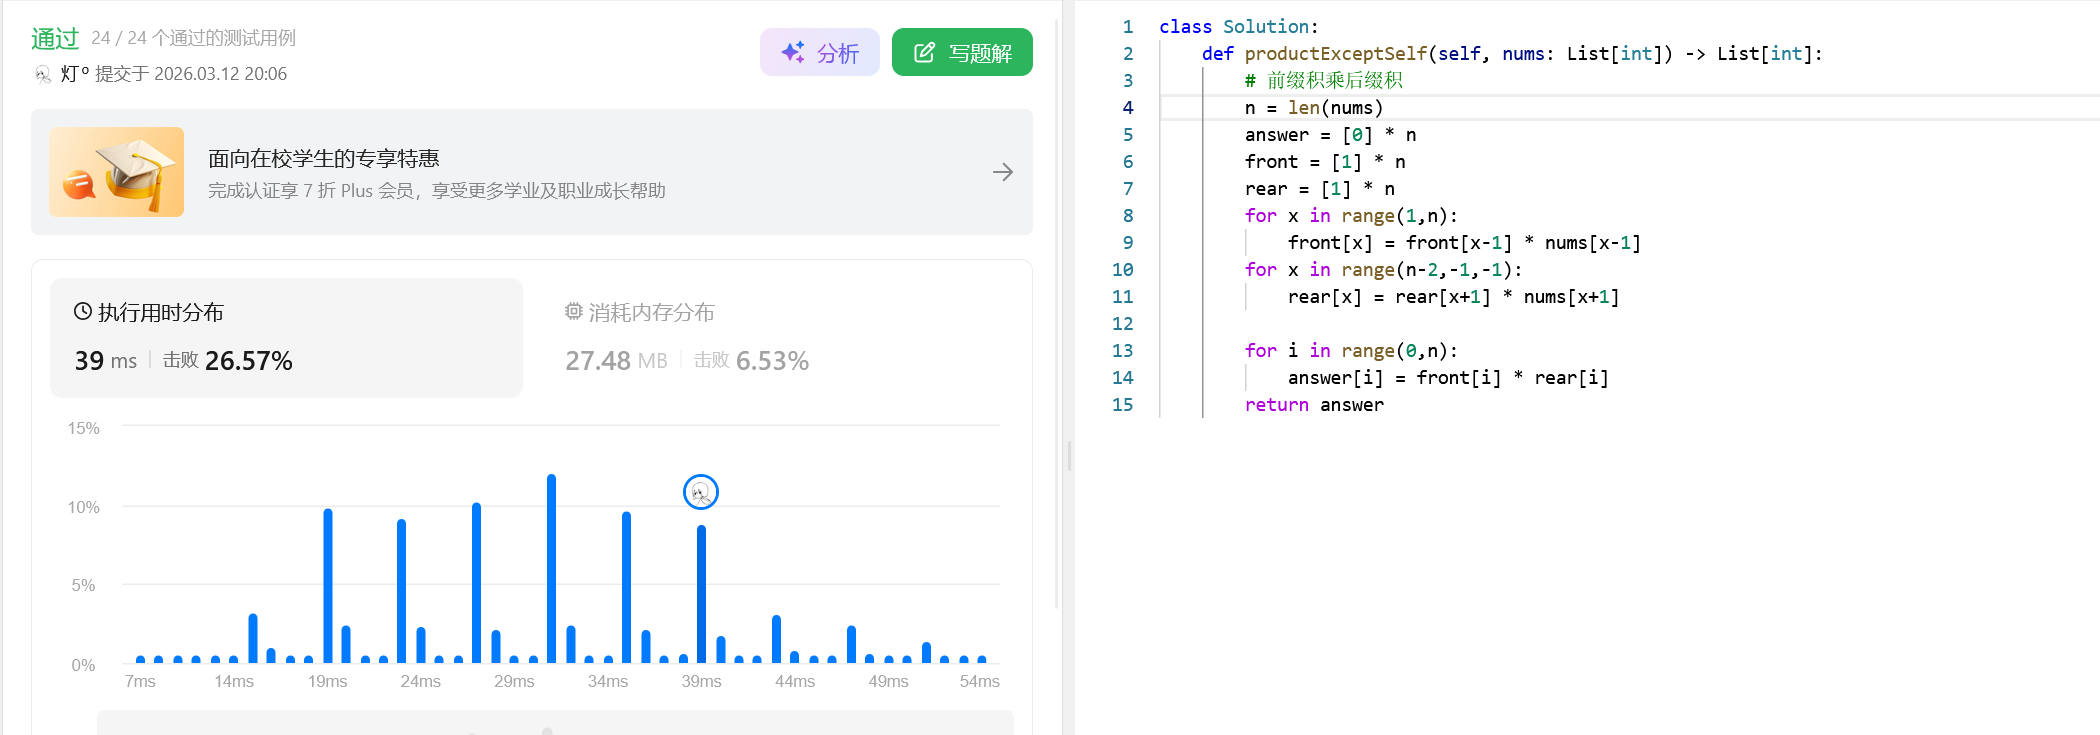Click the 写题解 write solution button
This screenshot has height=735, width=2100.
(961, 52)
